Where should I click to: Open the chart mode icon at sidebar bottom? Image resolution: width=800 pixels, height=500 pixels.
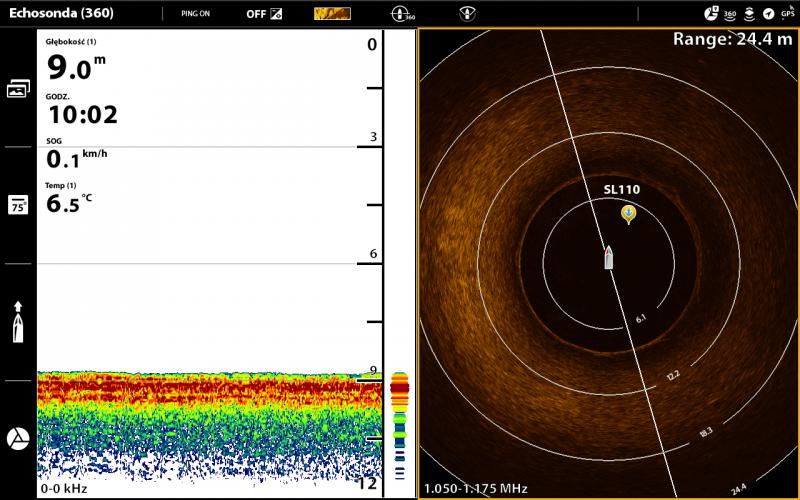(18, 439)
